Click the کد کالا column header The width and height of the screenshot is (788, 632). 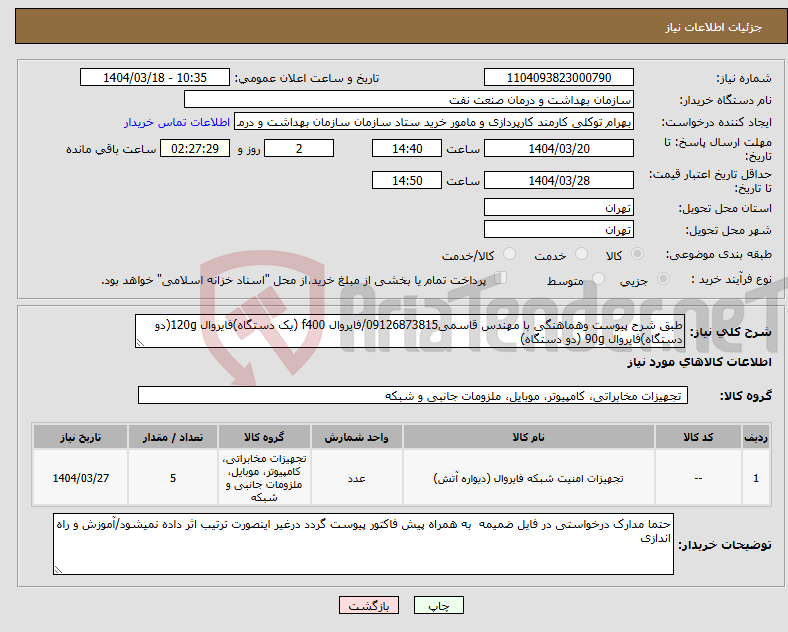click(698, 437)
